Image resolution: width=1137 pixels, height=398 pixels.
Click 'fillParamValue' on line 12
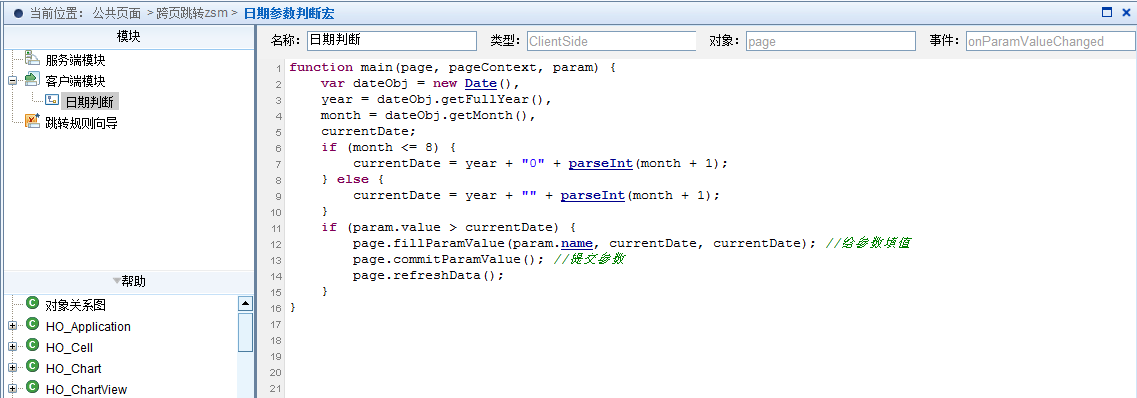[x=449, y=243]
